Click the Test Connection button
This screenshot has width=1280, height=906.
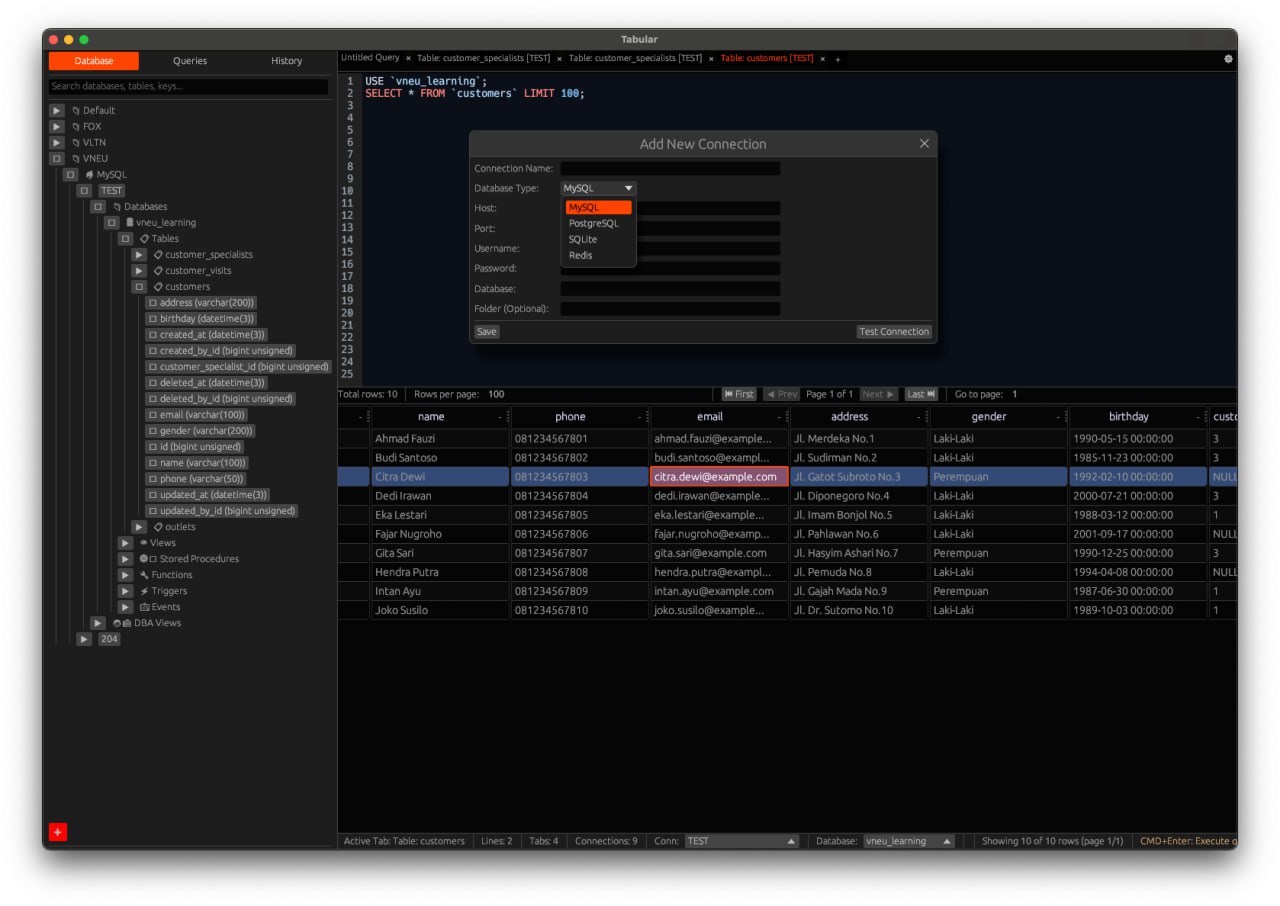point(892,331)
